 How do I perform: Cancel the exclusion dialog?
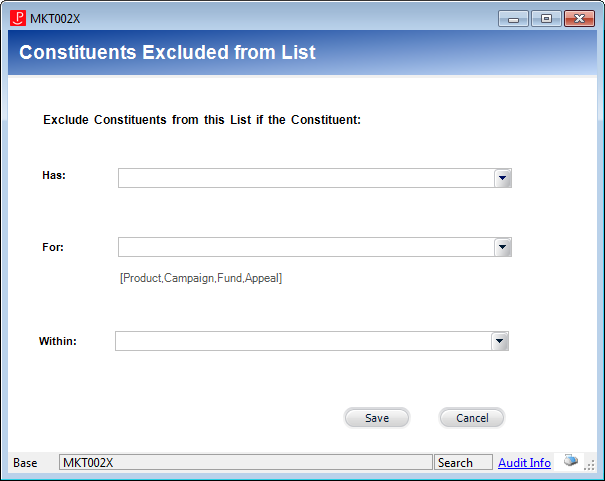click(472, 418)
